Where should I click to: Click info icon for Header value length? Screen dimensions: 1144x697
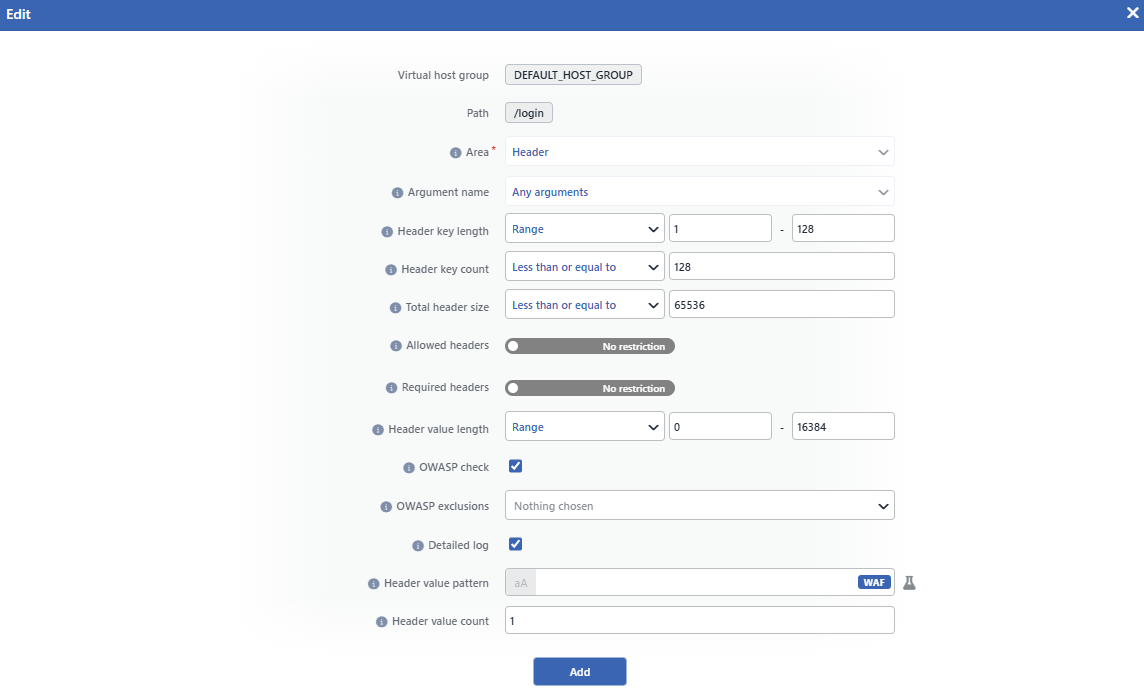(x=377, y=429)
